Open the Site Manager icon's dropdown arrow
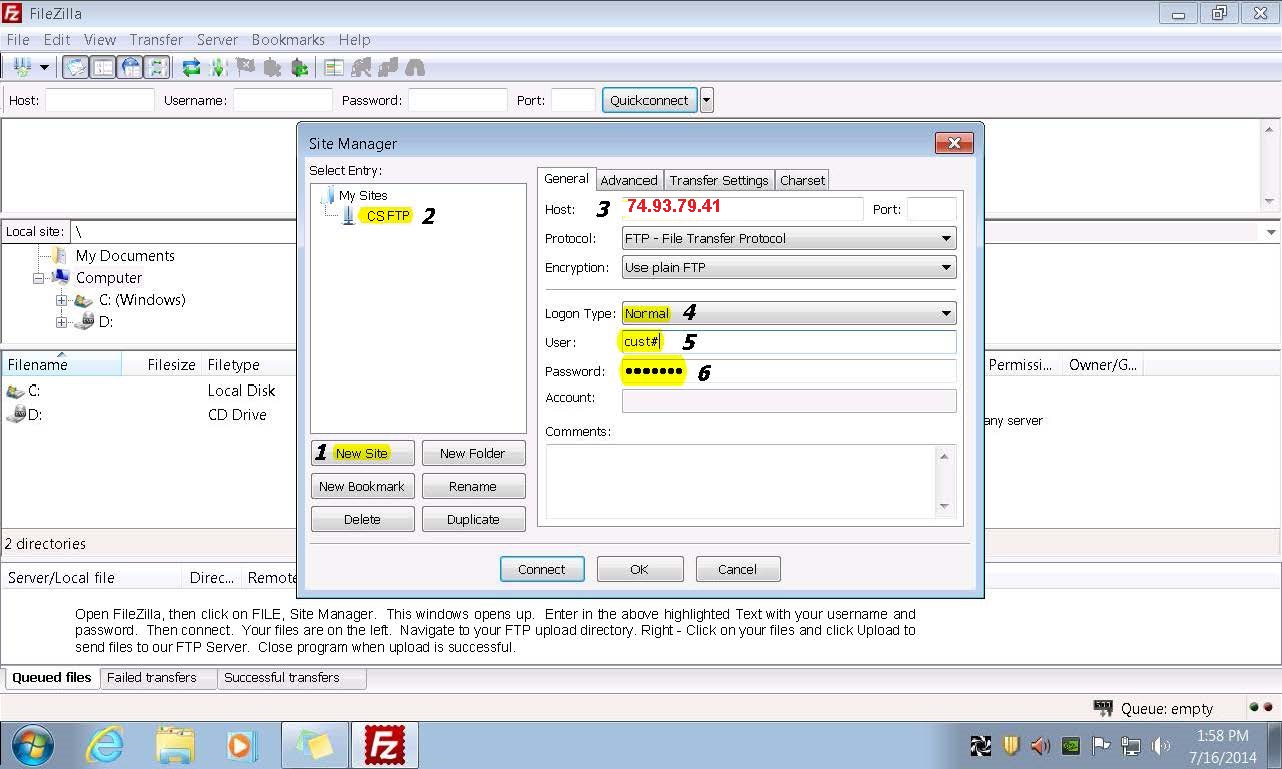This screenshot has width=1282, height=769. click(44, 68)
